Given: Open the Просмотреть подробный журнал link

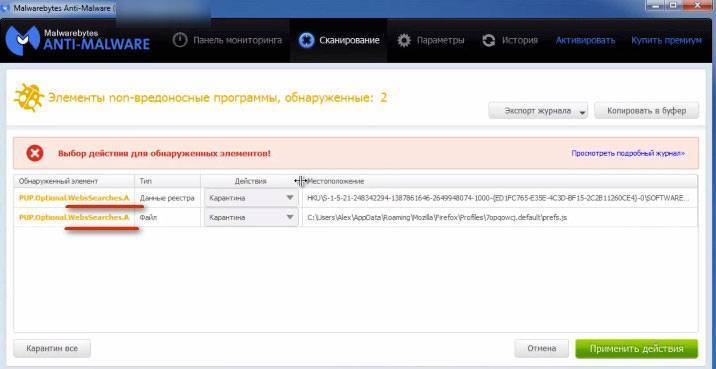Looking at the screenshot, I should click(628, 153).
